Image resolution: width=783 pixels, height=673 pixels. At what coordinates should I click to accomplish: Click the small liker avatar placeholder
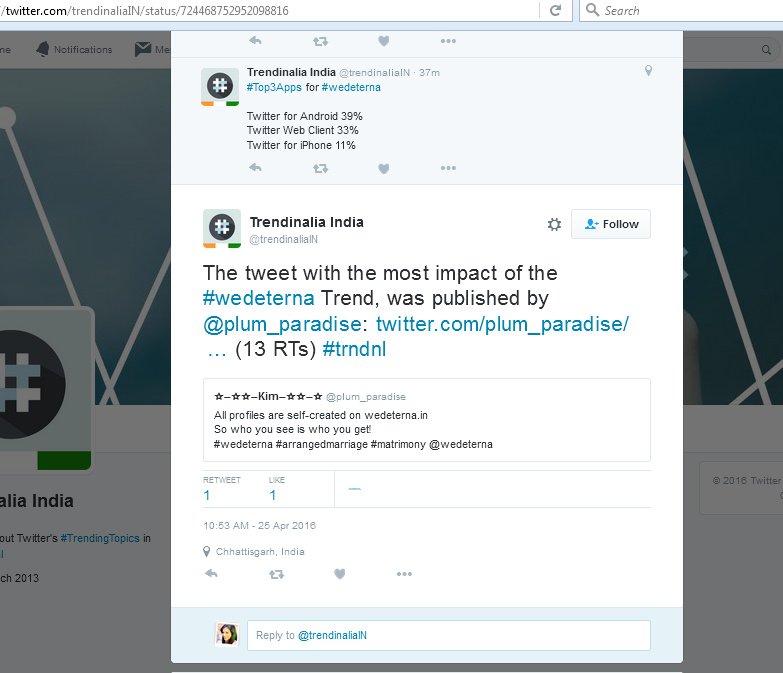[355, 489]
